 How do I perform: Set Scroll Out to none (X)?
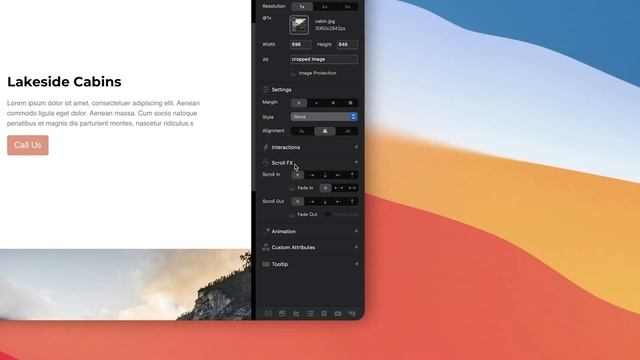(x=298, y=202)
